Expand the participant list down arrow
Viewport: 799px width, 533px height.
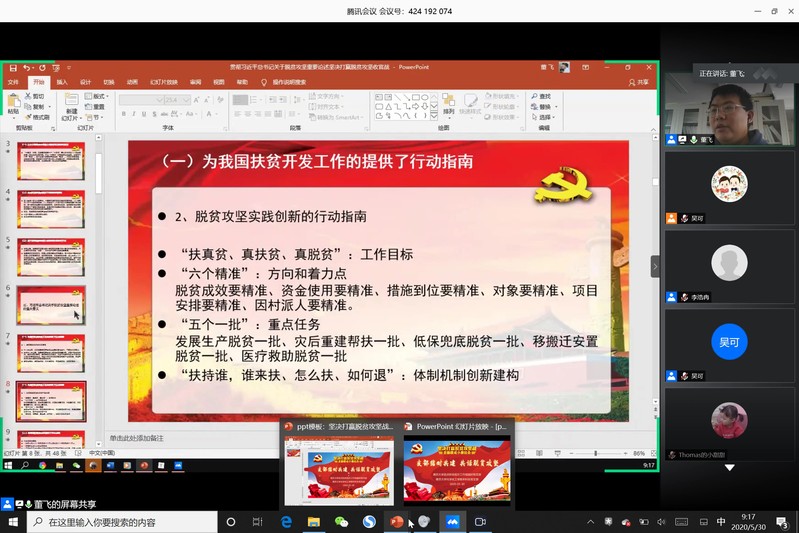[x=729, y=467]
